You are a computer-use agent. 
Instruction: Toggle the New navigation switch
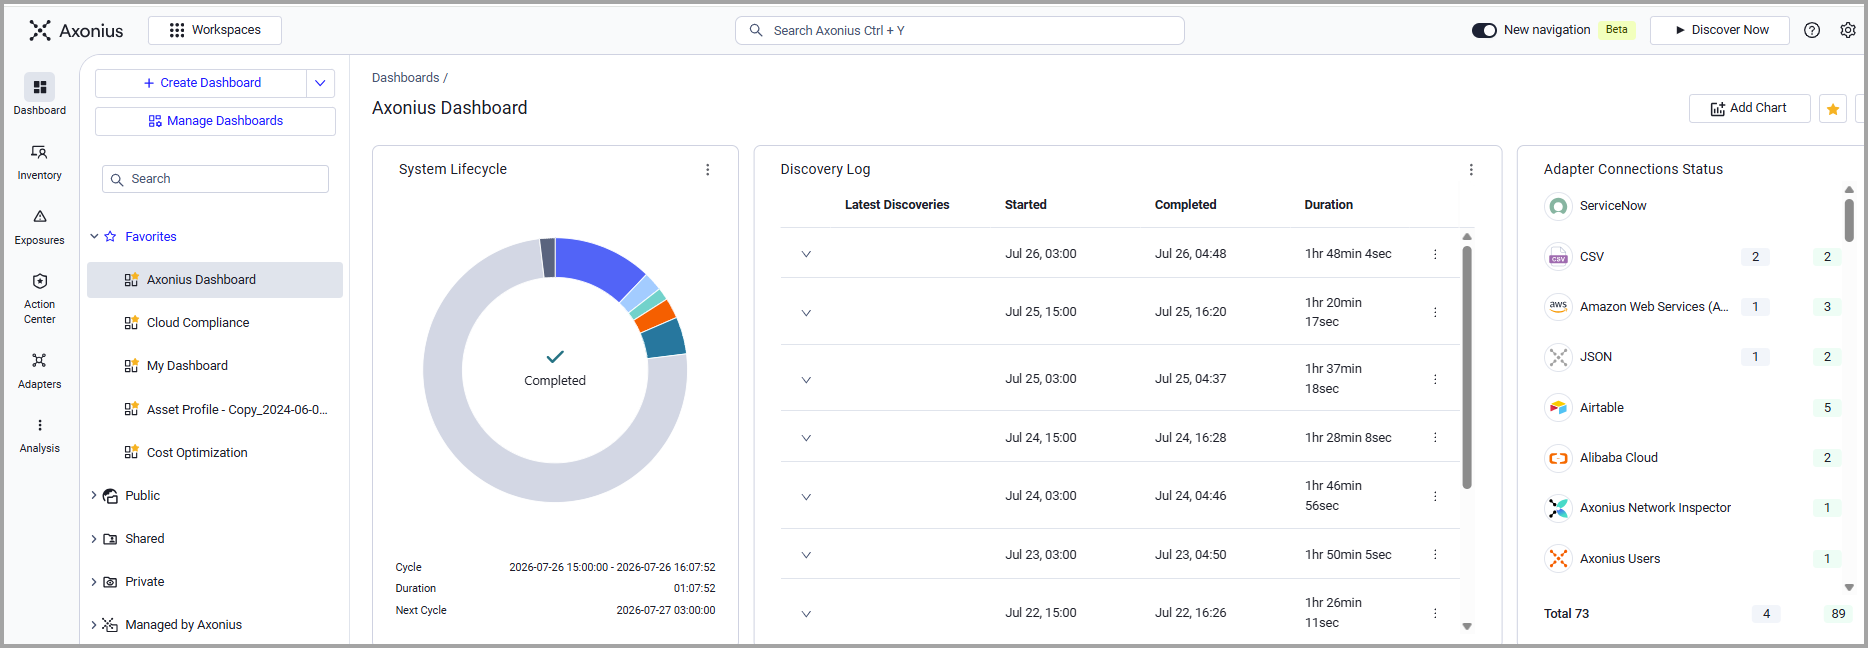pyautogui.click(x=1484, y=30)
